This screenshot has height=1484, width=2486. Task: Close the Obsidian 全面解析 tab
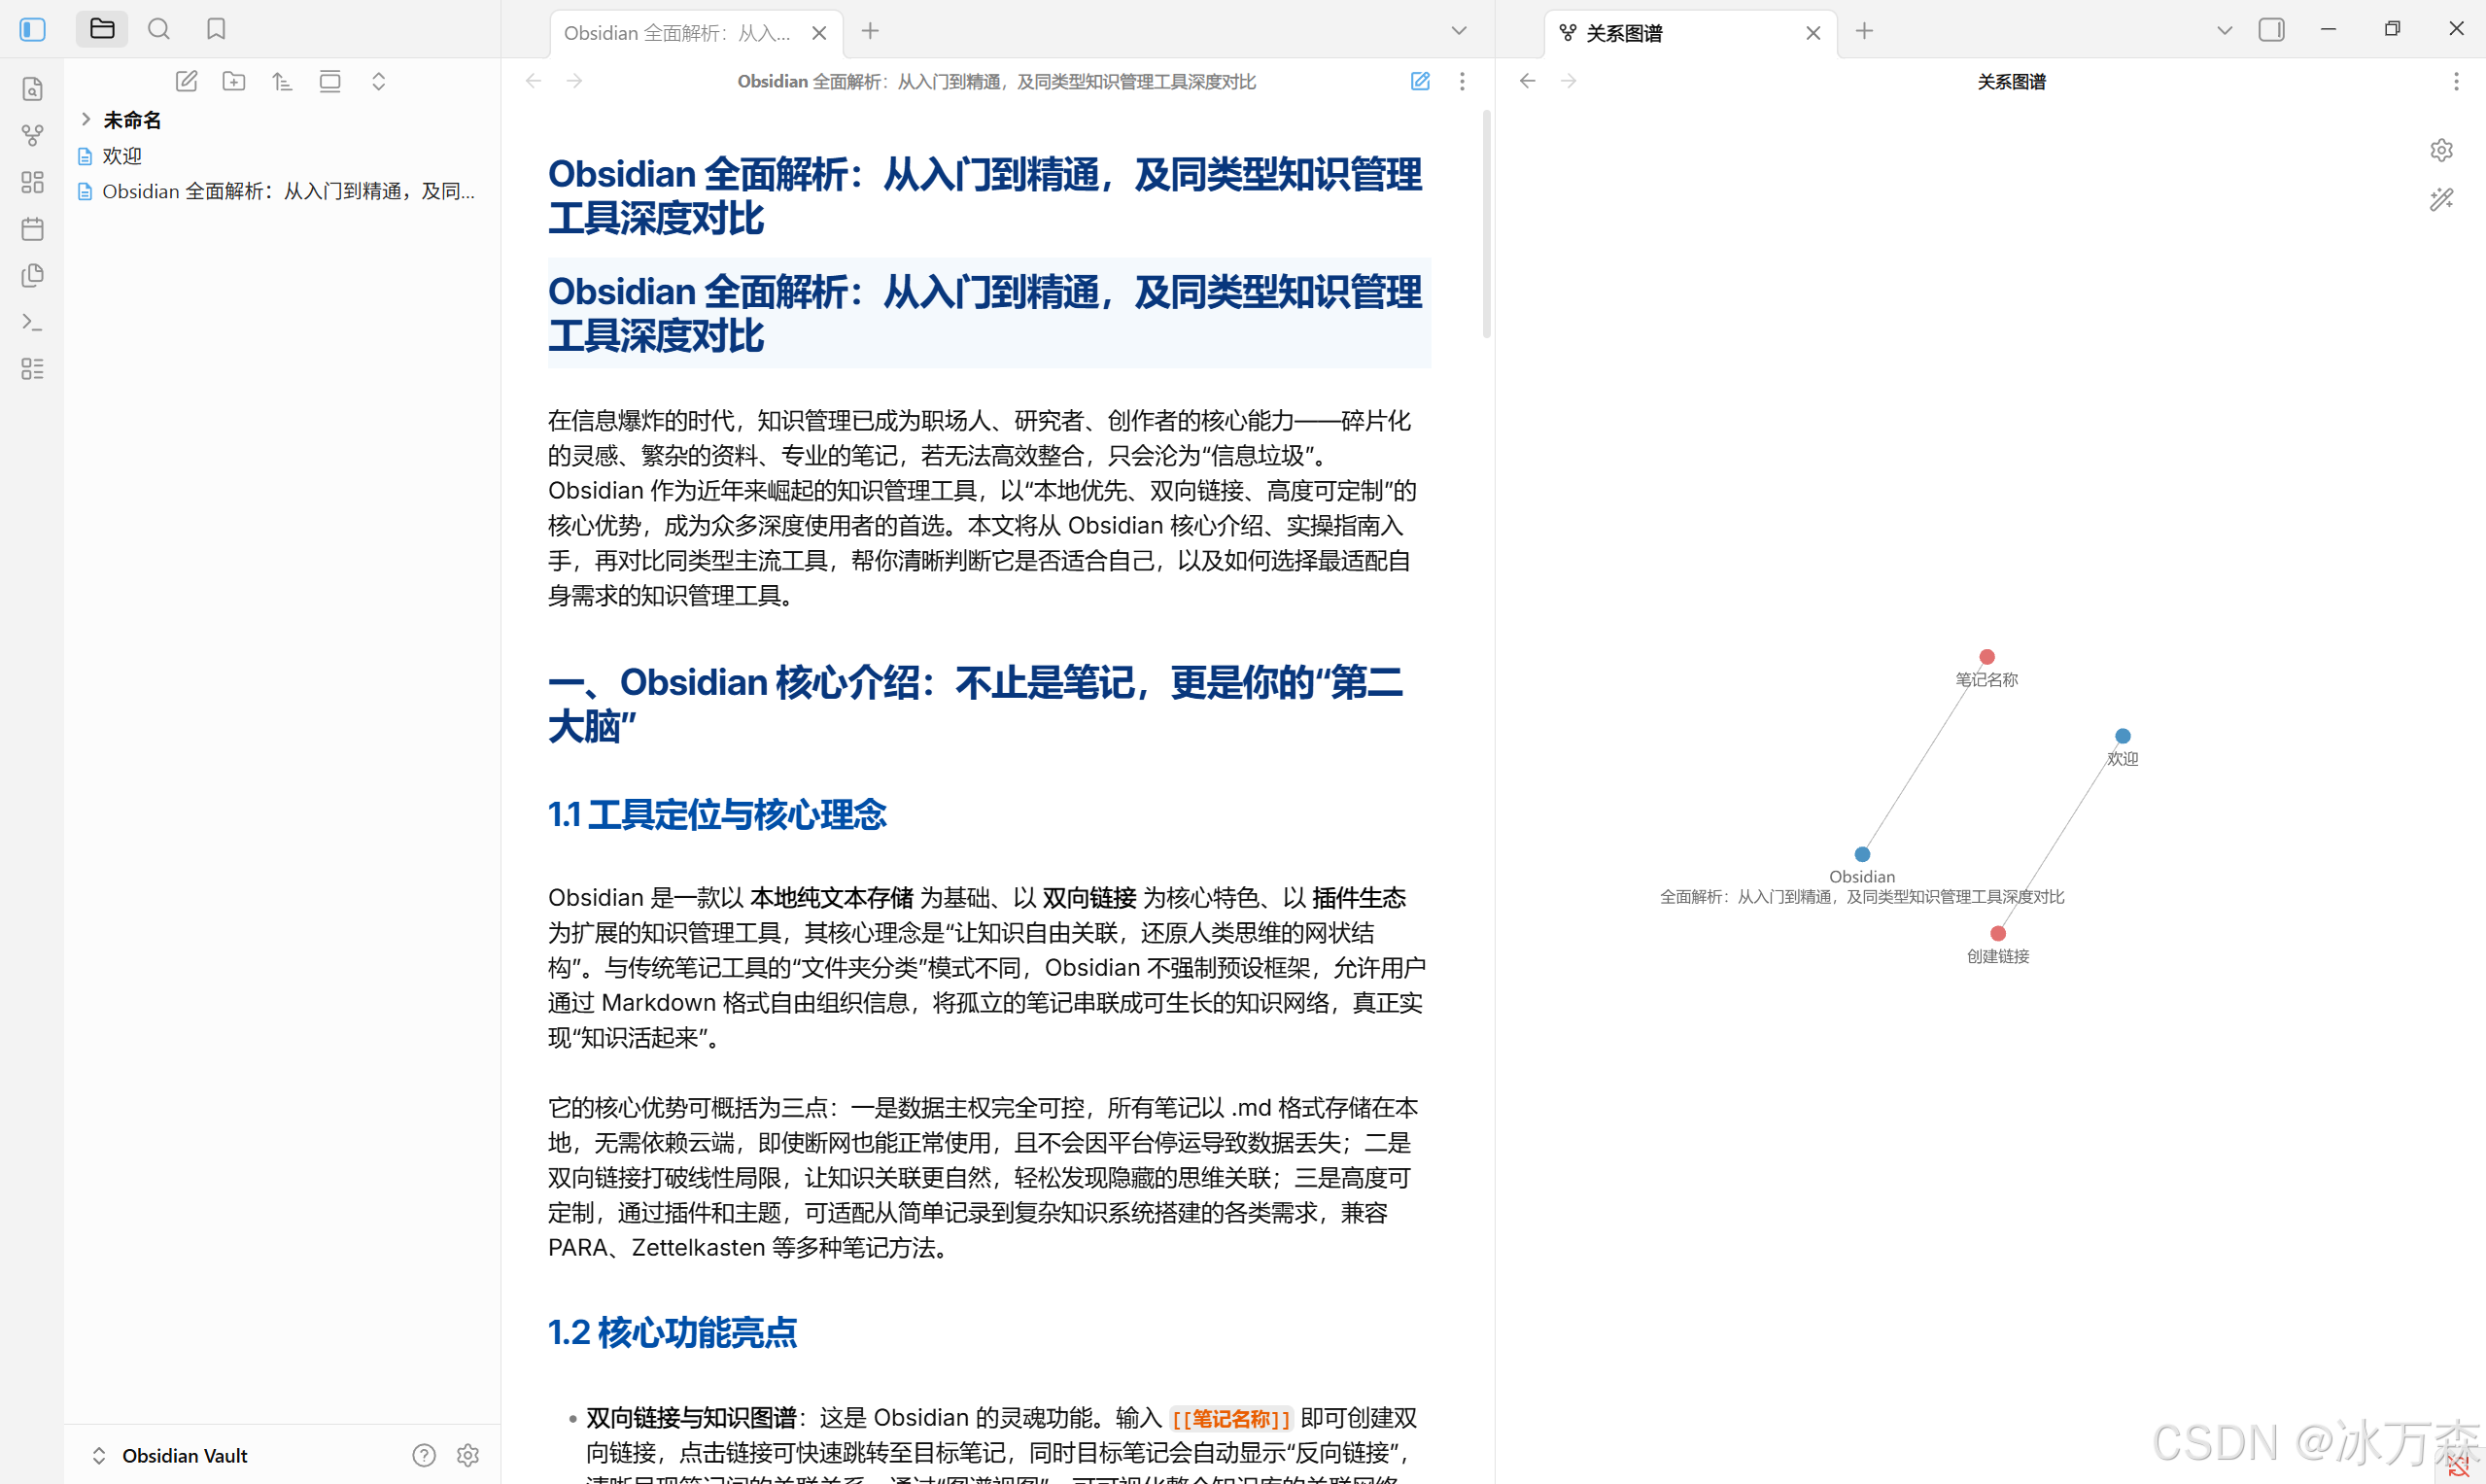(819, 33)
